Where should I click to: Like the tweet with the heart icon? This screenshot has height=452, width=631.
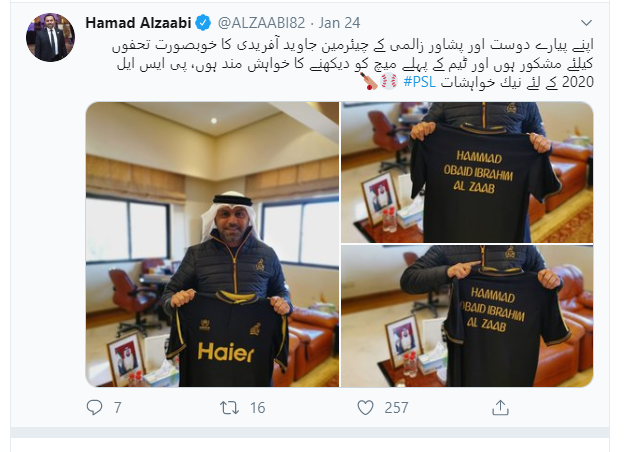[365, 408]
